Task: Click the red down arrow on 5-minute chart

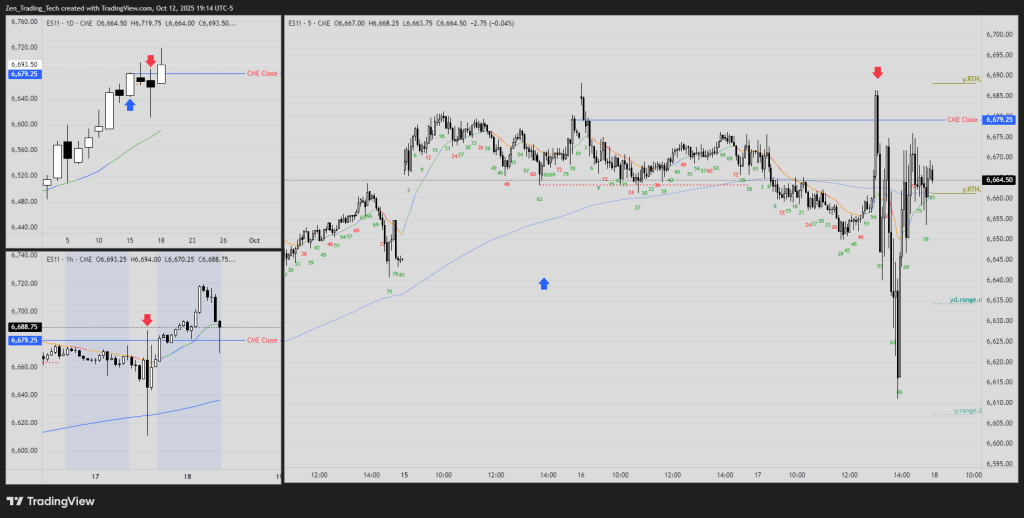Action: 877,72
